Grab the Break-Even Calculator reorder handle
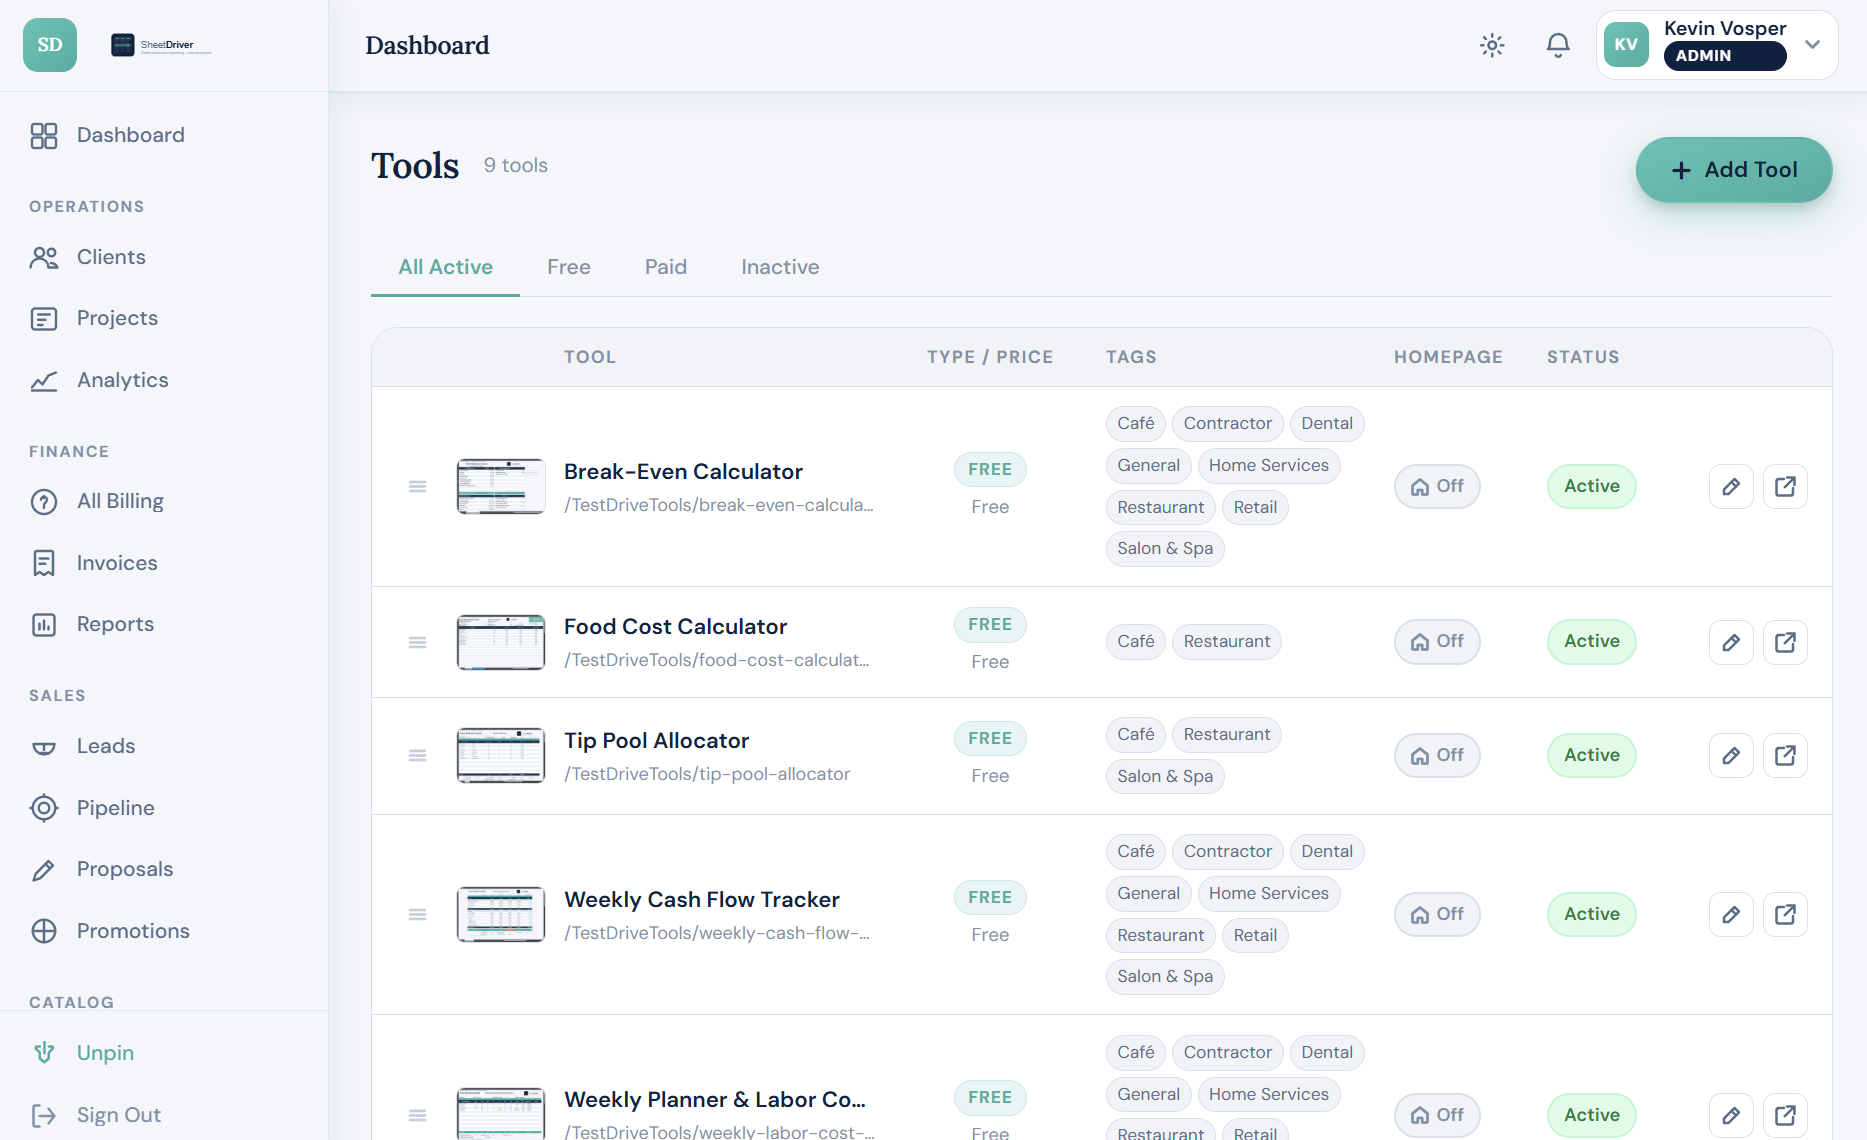This screenshot has width=1867, height=1140. [x=418, y=487]
